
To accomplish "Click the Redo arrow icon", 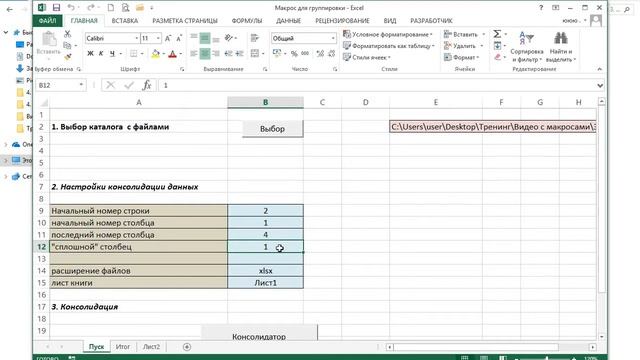I will (x=91, y=7).
